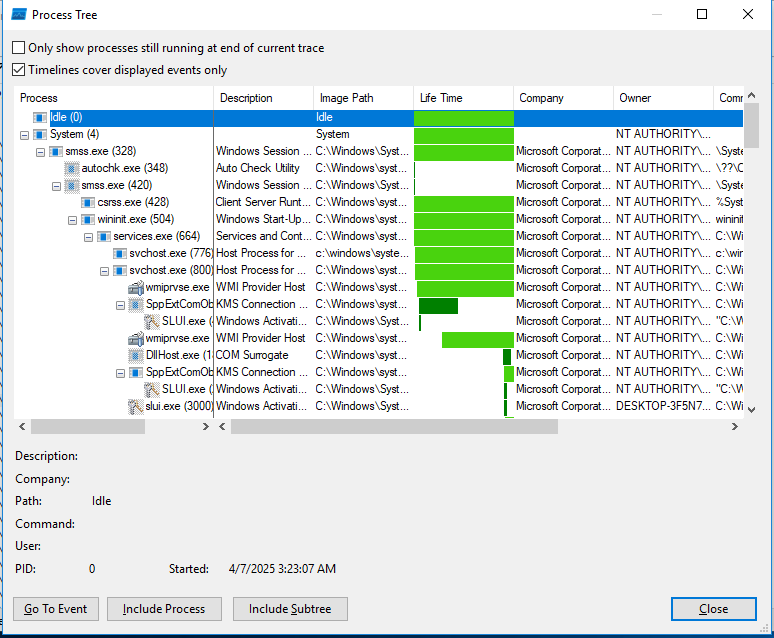Collapse the smss.exe (420) tree node
The width and height of the screenshot is (774, 638).
pyautogui.click(x=56, y=186)
